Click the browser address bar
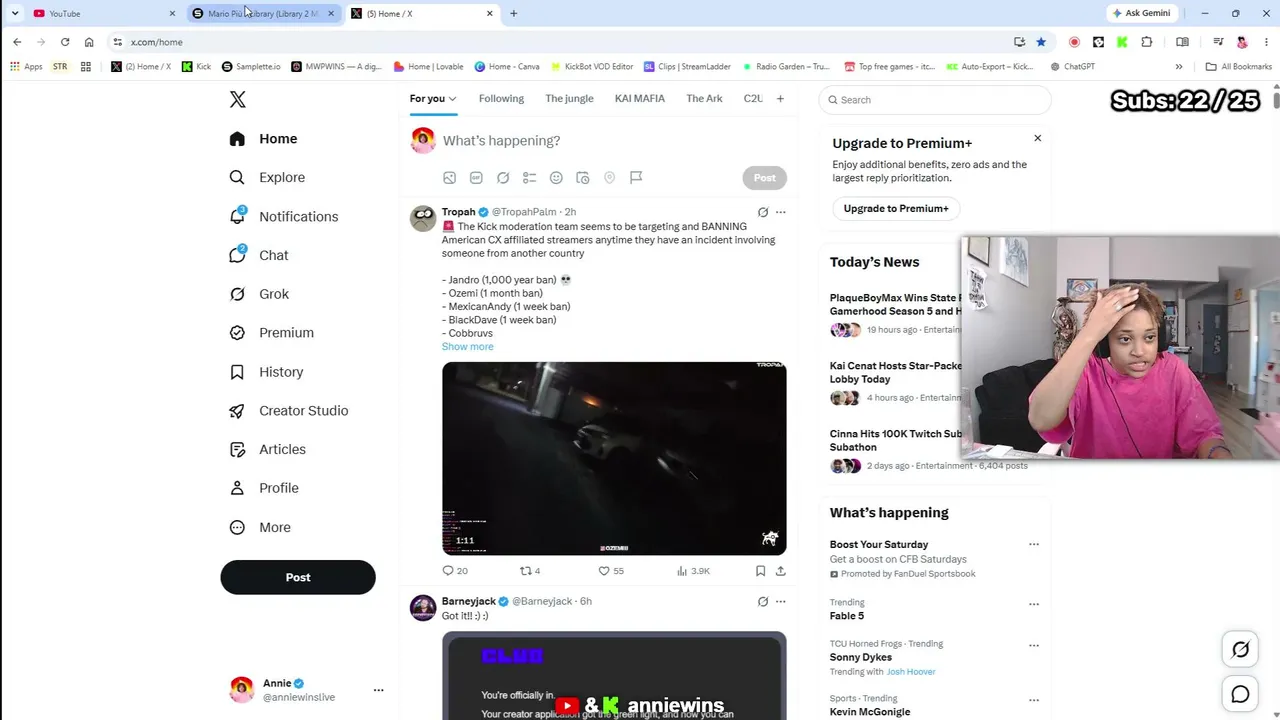The height and width of the screenshot is (720, 1280). pyautogui.click(x=560, y=42)
